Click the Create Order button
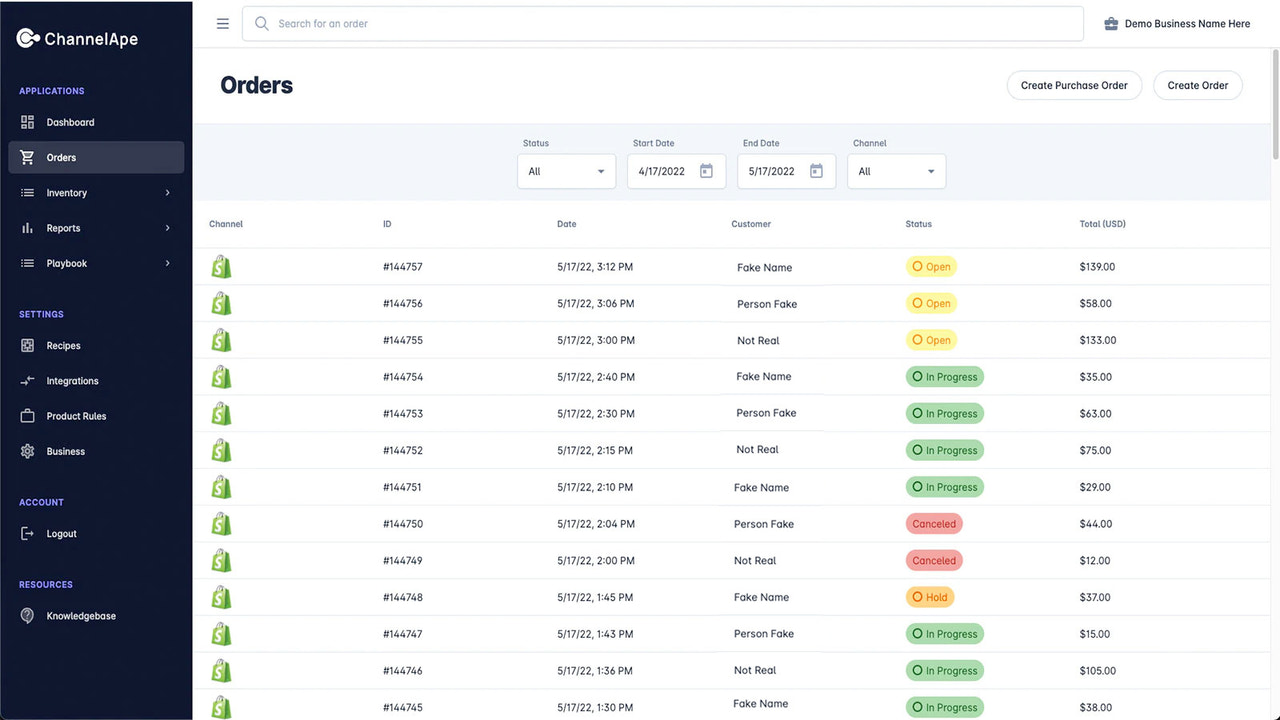 pos(1197,85)
